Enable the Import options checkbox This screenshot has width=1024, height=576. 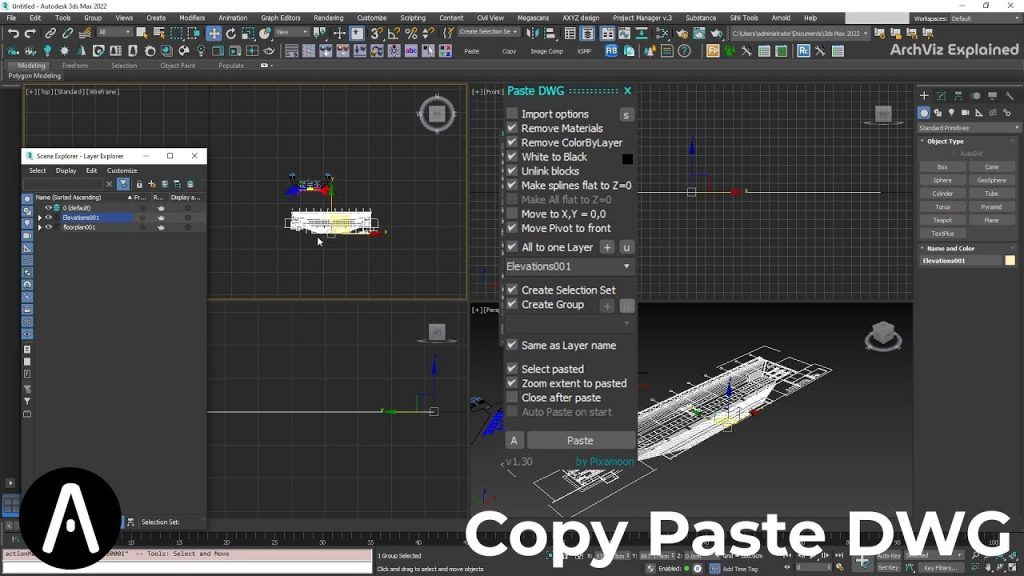tap(512, 114)
